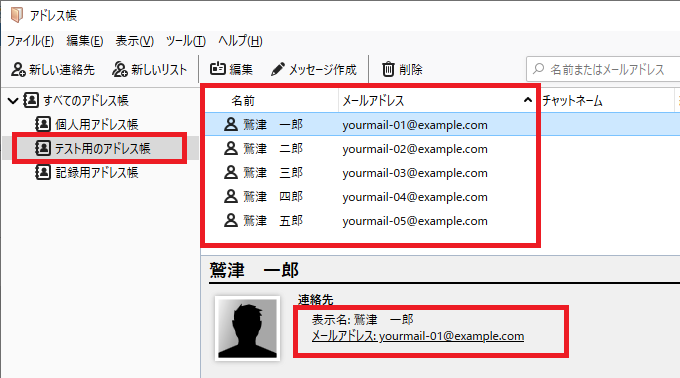Click the pencil icon for メッセージ作成
The width and height of the screenshot is (680, 378).
coord(278,69)
